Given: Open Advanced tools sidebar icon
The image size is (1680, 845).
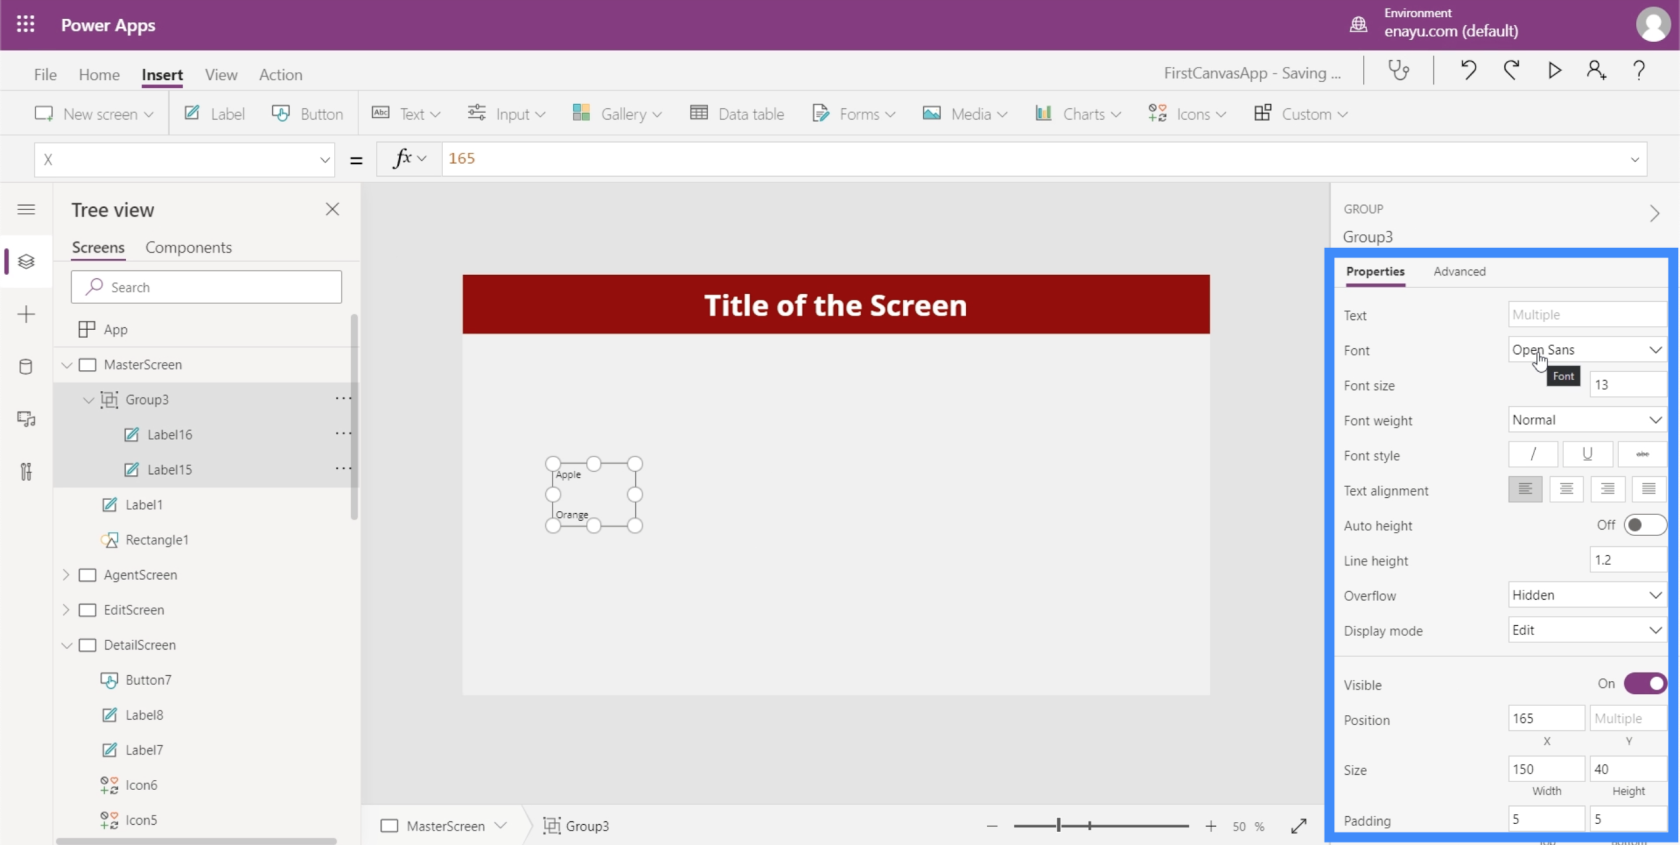Looking at the screenshot, I should [x=27, y=471].
